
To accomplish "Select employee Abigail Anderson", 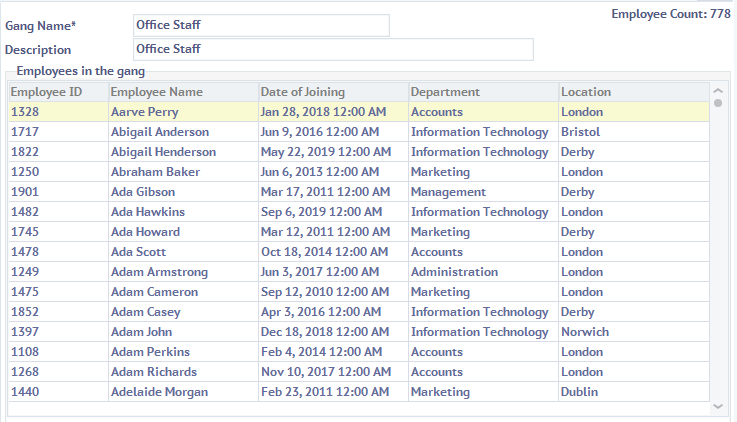I will [160, 132].
